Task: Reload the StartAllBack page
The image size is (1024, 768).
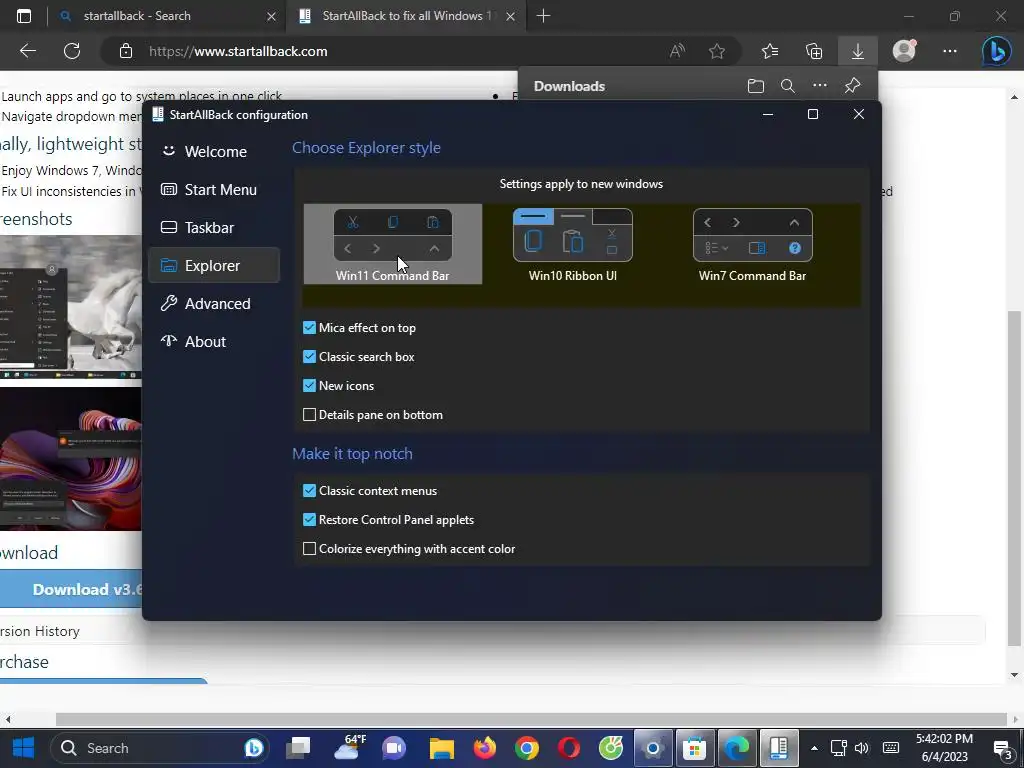Action: [x=72, y=51]
